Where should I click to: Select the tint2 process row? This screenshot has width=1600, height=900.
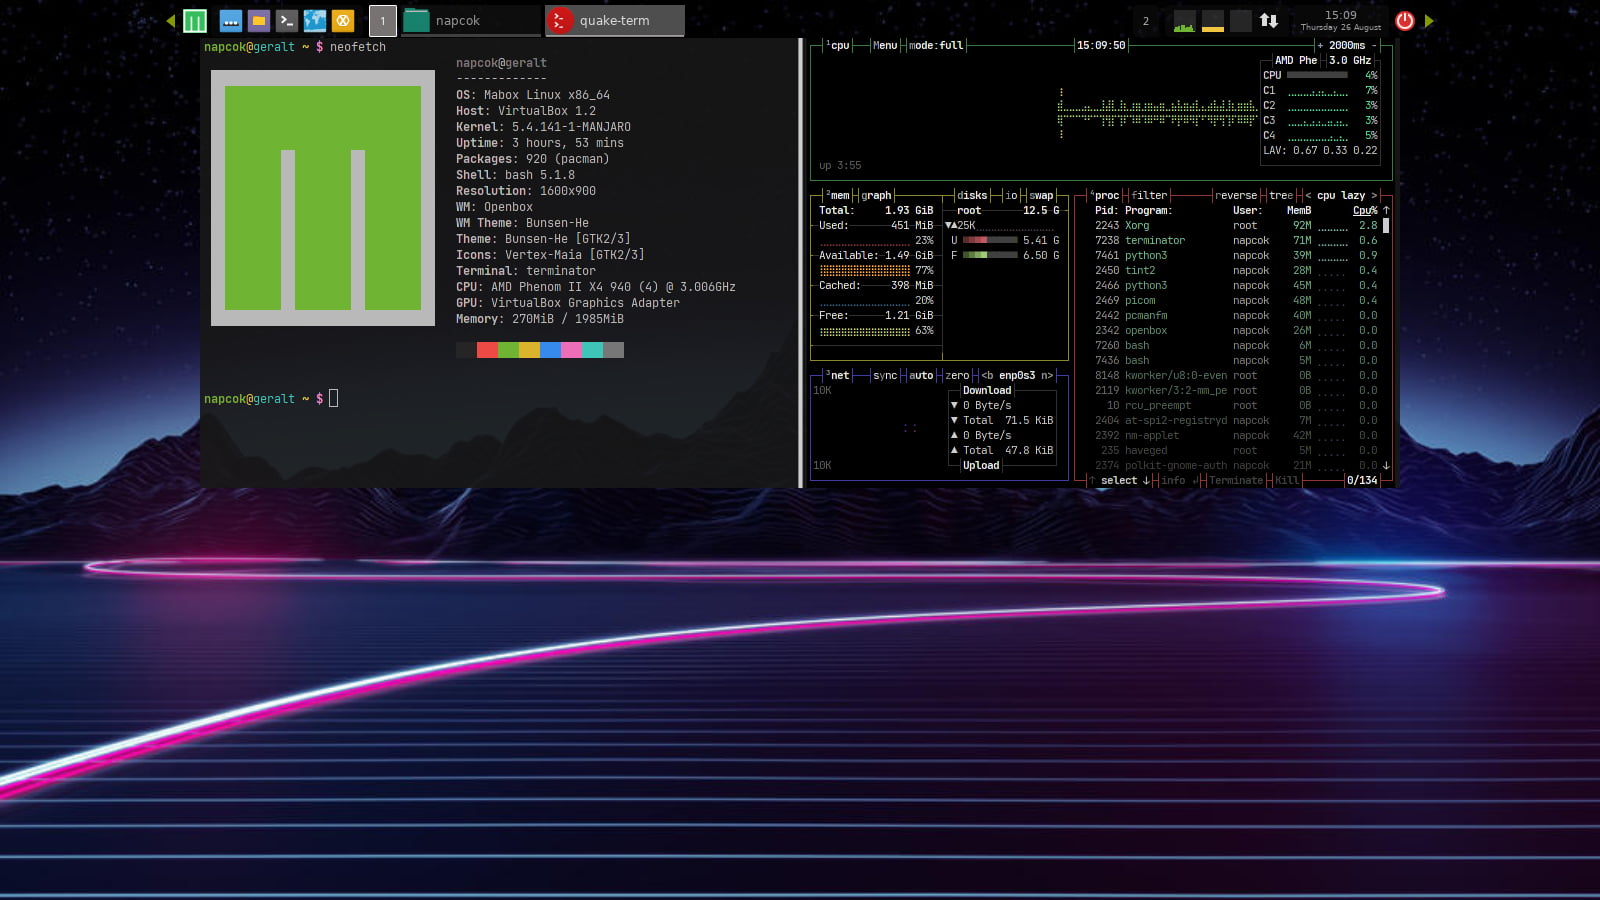tap(1236, 270)
